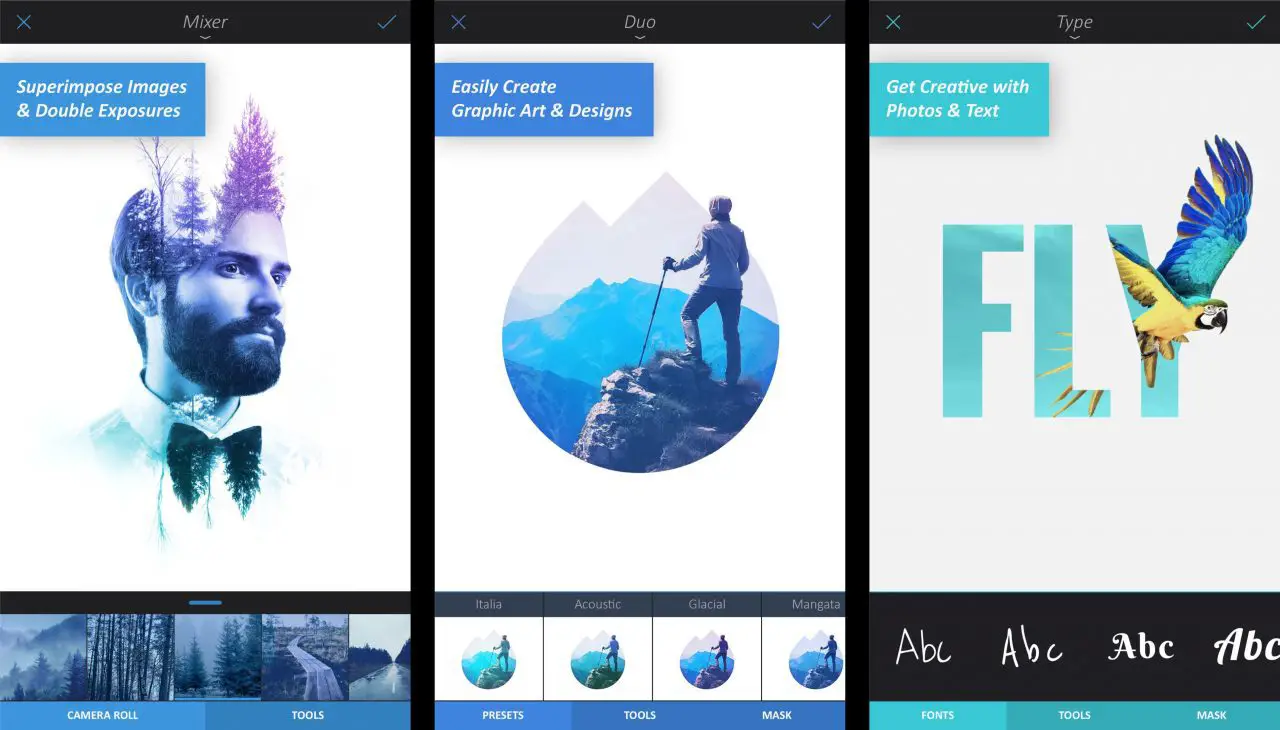
Task: Dismiss the Type screen using the X icon
Action: pyautogui.click(x=893, y=22)
